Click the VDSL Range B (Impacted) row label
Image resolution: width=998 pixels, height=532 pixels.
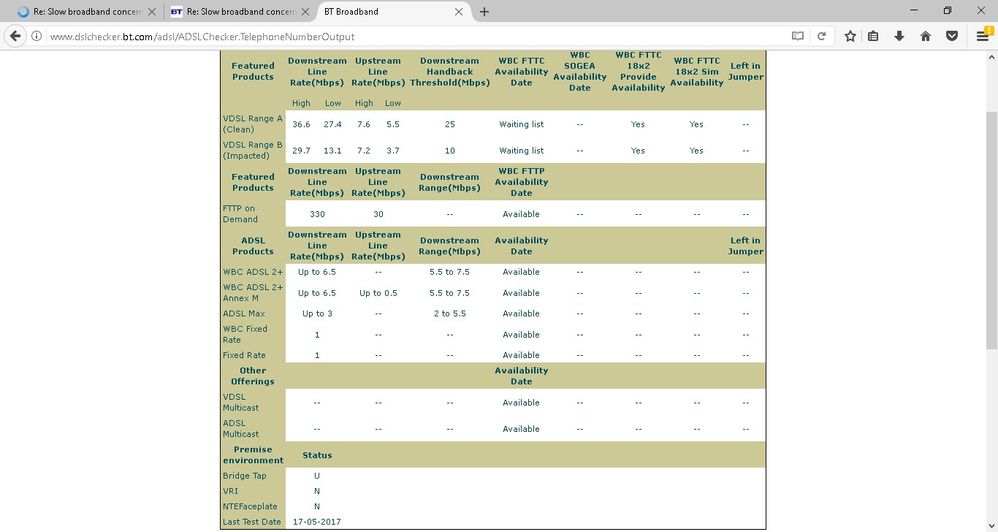pyautogui.click(x=252, y=150)
